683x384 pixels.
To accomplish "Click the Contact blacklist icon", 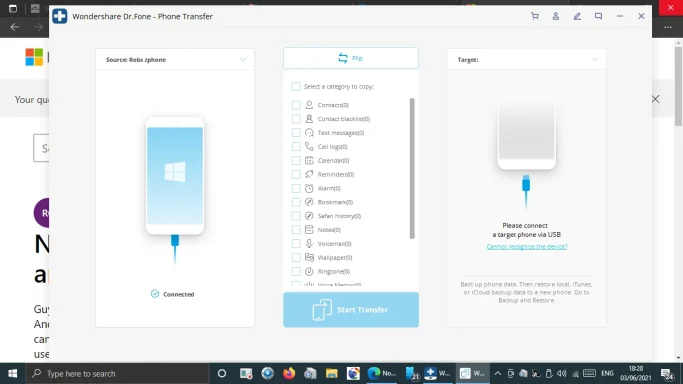I will coord(309,119).
